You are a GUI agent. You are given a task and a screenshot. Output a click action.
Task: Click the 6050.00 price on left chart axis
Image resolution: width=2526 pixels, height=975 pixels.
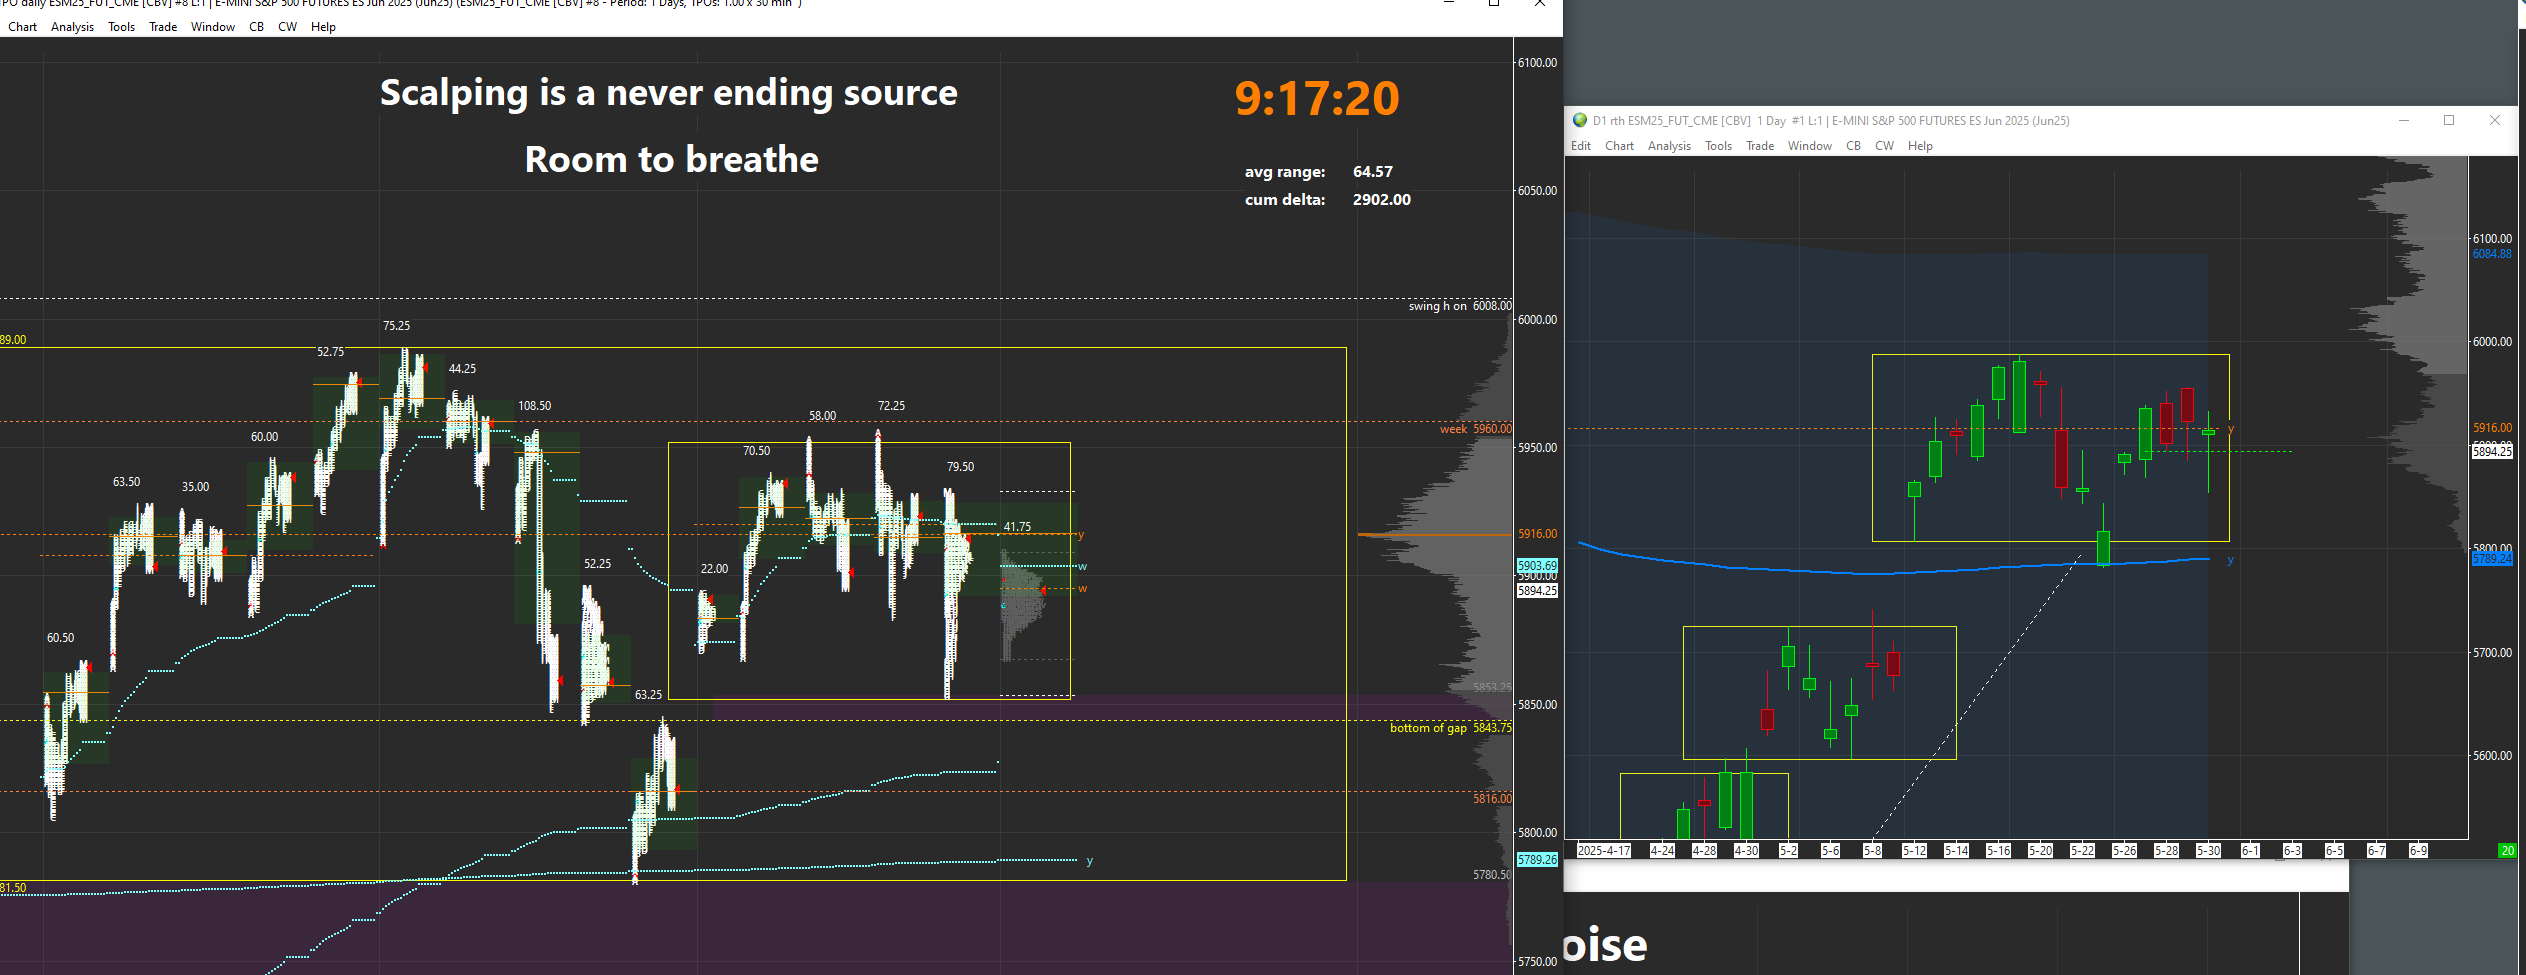tap(1537, 191)
